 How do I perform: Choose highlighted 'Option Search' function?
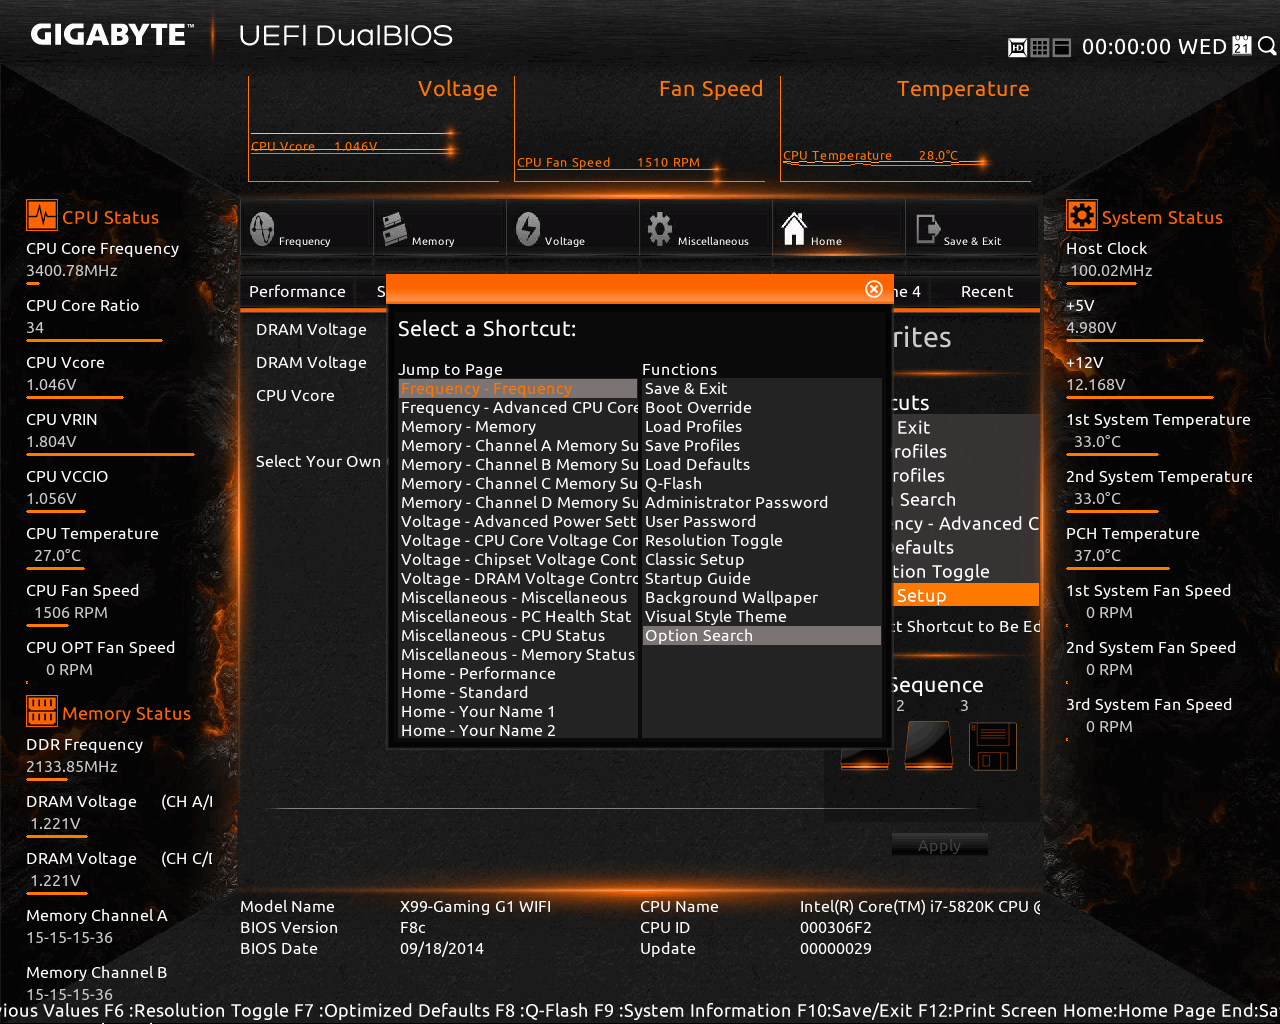[x=762, y=635]
